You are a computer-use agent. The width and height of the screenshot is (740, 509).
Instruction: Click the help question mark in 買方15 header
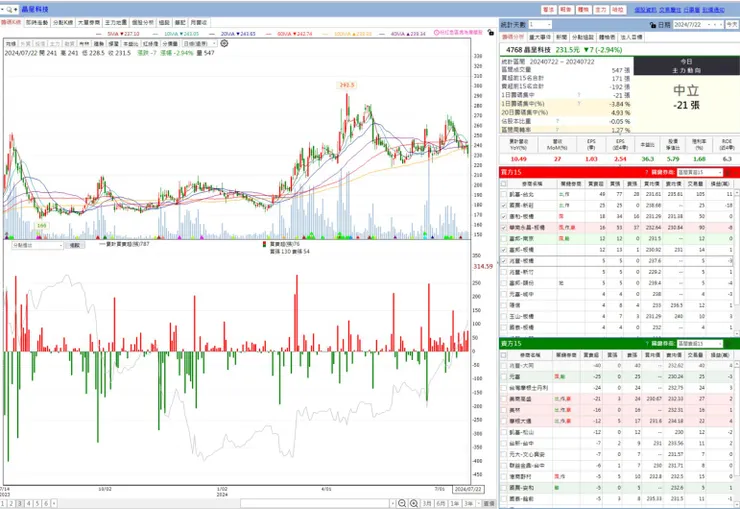(647, 172)
